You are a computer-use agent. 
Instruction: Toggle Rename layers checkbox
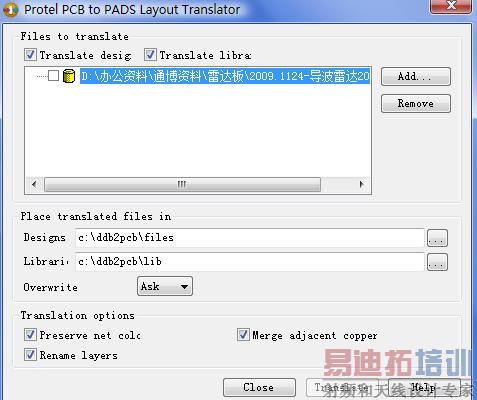coord(30,354)
